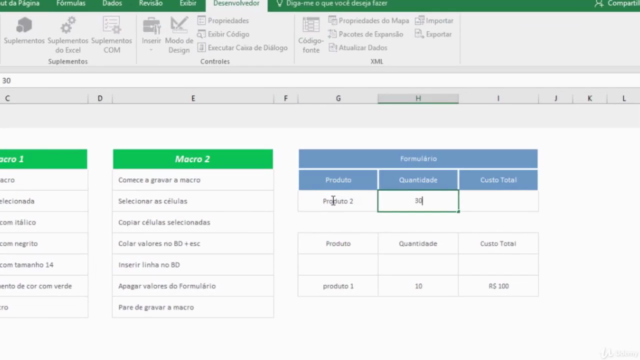Select column F header
Viewport: 640px width, 360px height.
286,98
